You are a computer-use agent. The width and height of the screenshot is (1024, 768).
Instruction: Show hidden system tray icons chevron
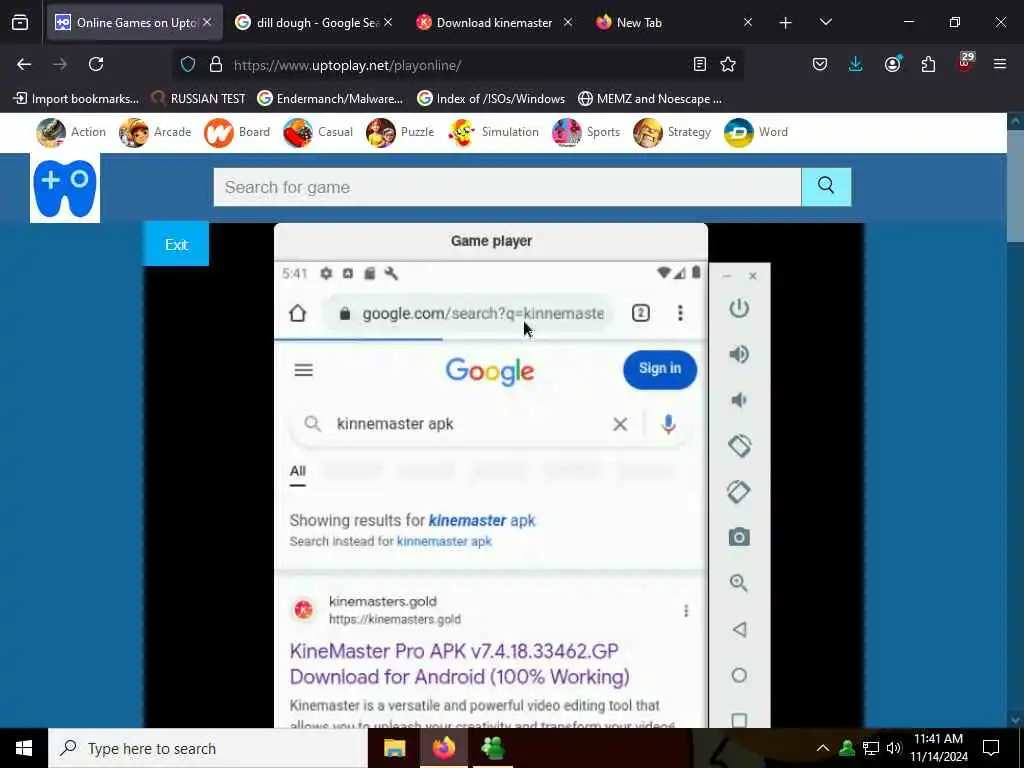pos(822,748)
